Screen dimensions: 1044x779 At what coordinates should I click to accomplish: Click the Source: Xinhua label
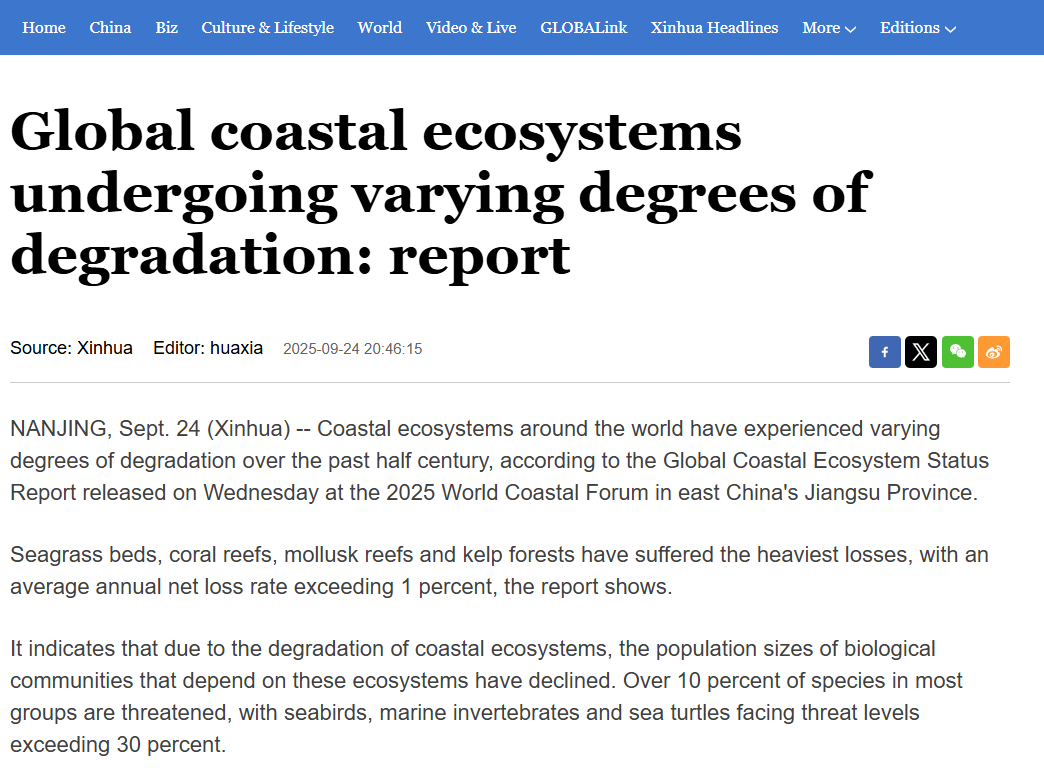click(71, 348)
